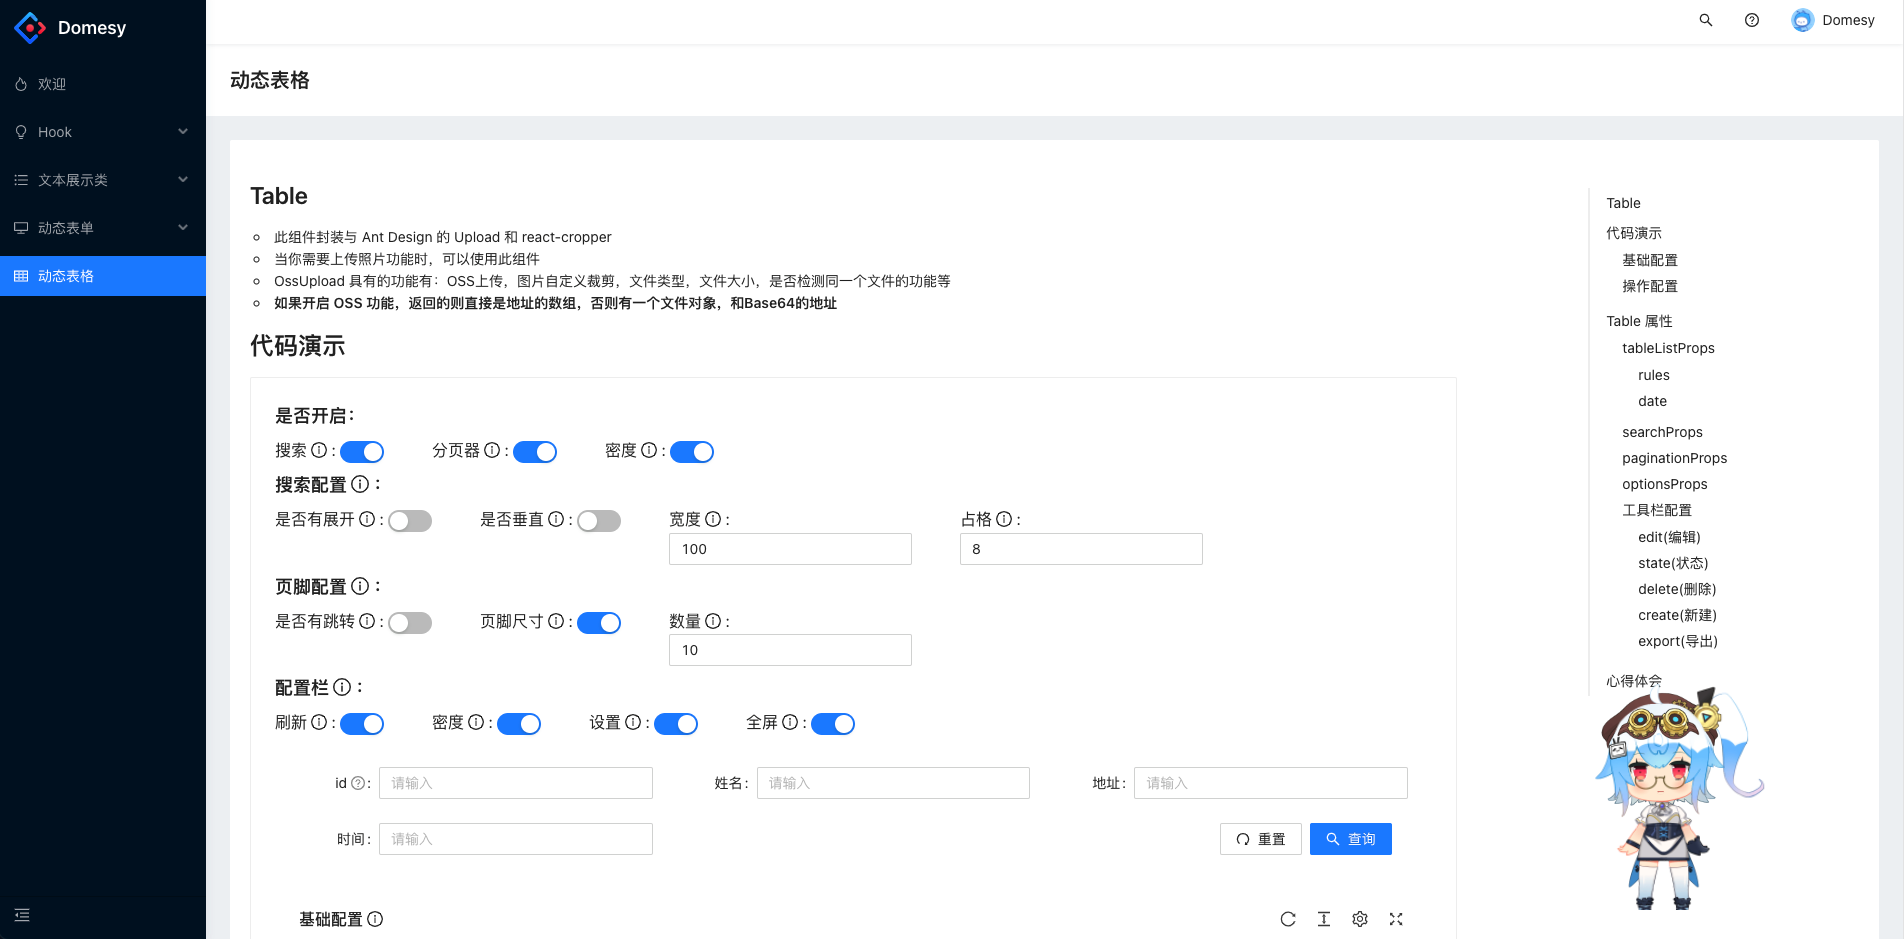
Task: Click the Domesy user avatar
Action: pyautogui.click(x=1803, y=20)
